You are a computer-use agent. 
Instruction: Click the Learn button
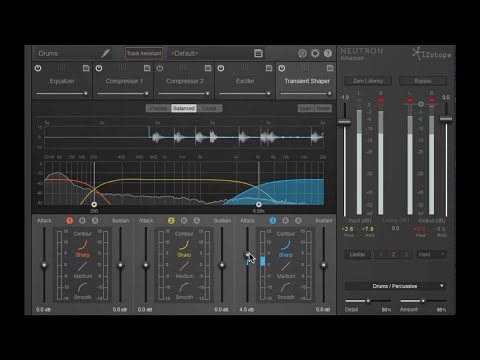coord(306,108)
